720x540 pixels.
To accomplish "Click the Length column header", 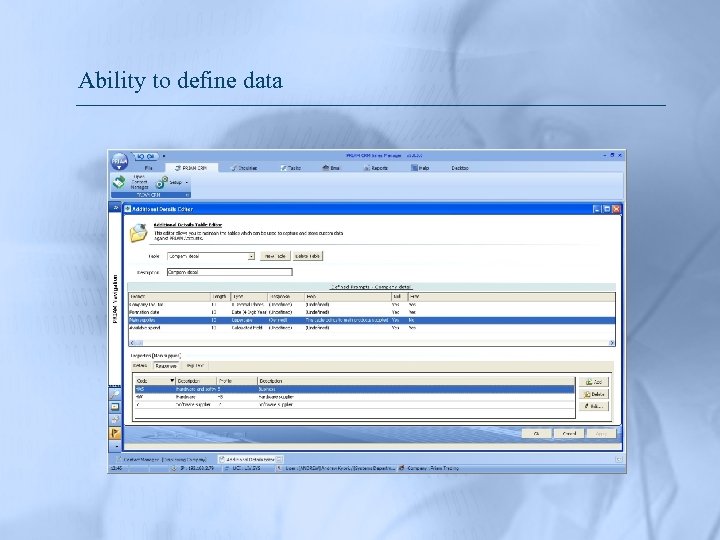I will pyautogui.click(x=220, y=297).
